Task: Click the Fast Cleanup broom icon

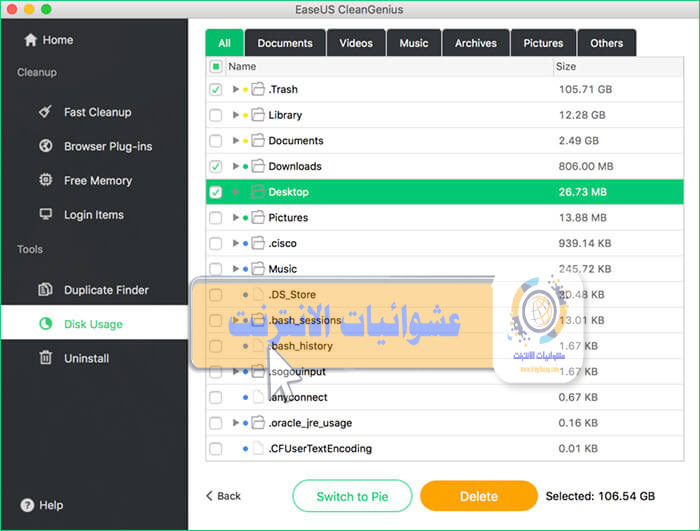Action: pyautogui.click(x=45, y=112)
